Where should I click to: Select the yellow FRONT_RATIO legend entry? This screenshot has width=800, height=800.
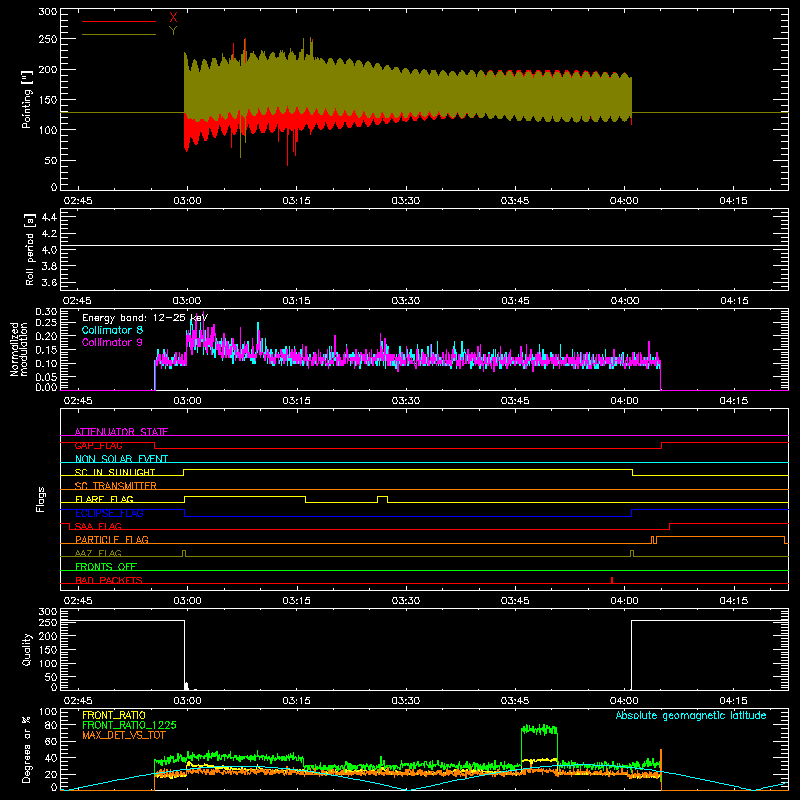114,715
